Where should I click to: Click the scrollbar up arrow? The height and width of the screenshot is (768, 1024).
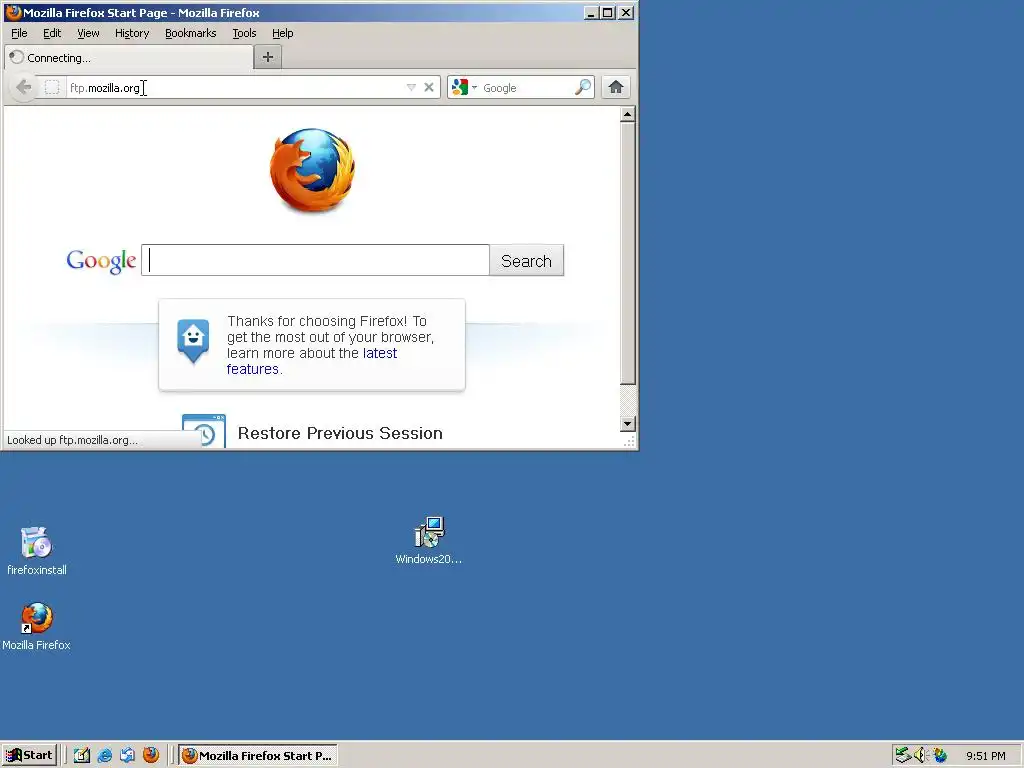(628, 115)
